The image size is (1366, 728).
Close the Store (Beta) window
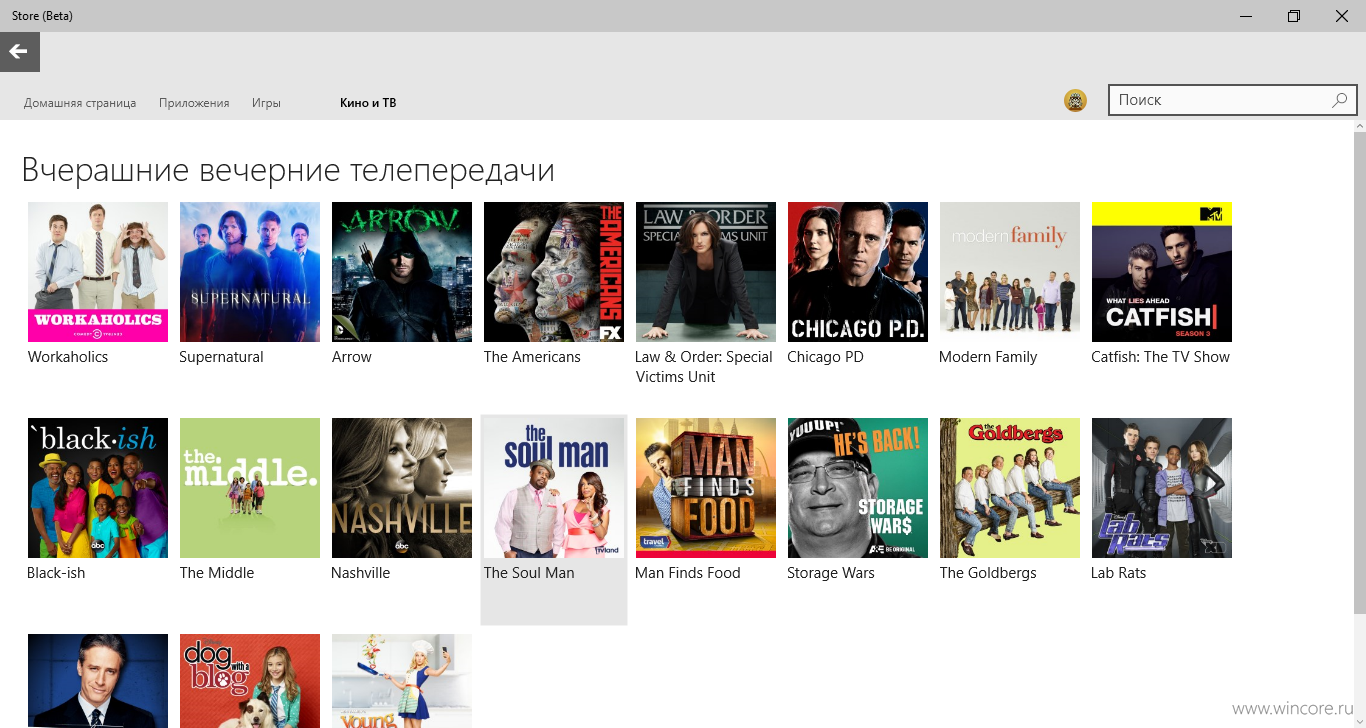coord(1342,16)
